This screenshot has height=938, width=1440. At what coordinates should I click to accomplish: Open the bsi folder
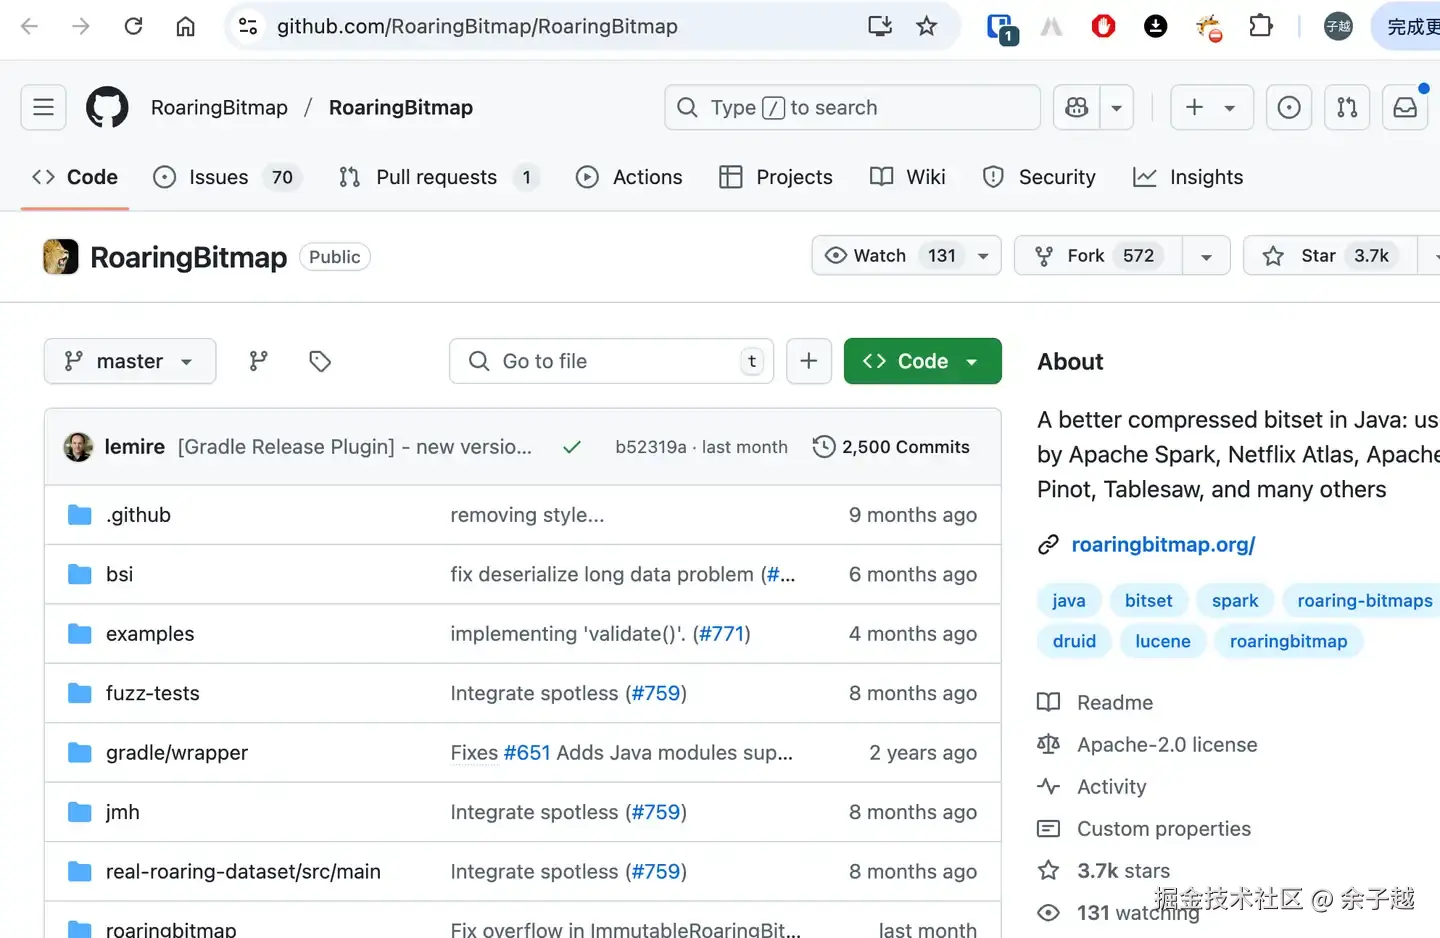(x=119, y=574)
